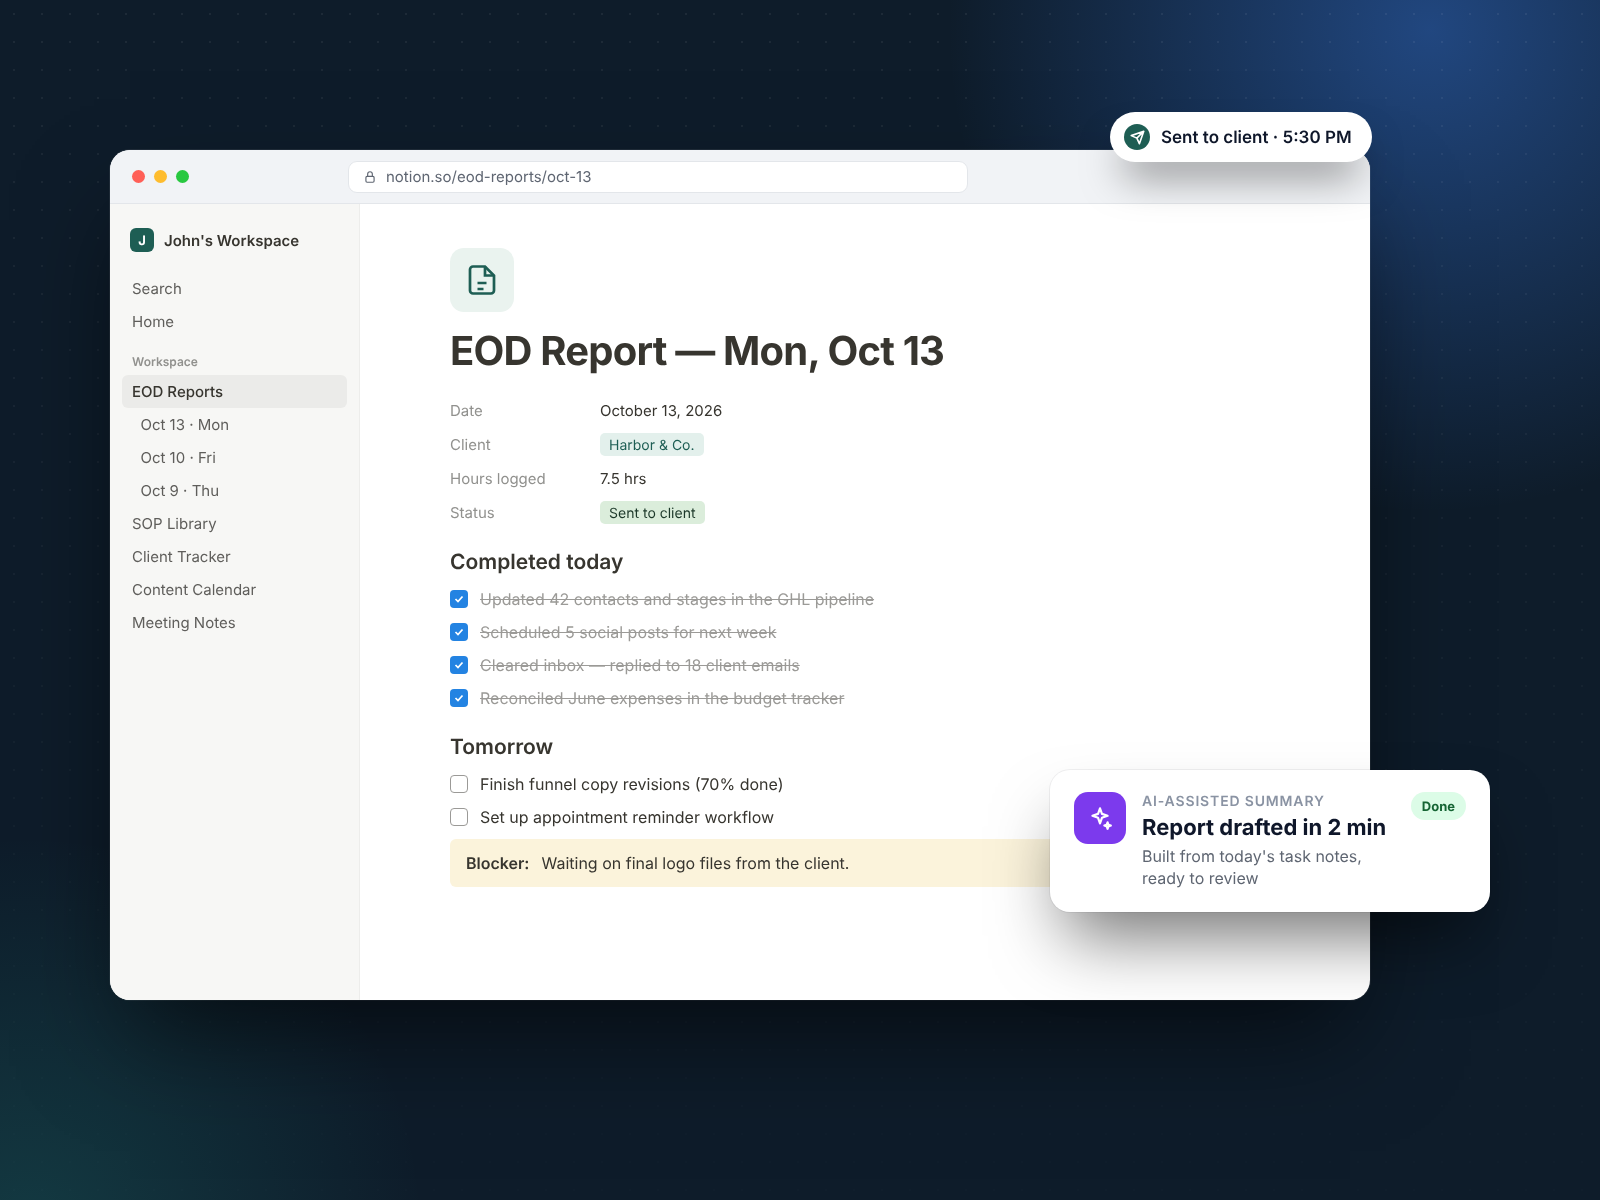Click the 'Completed today' heading

coord(536,562)
